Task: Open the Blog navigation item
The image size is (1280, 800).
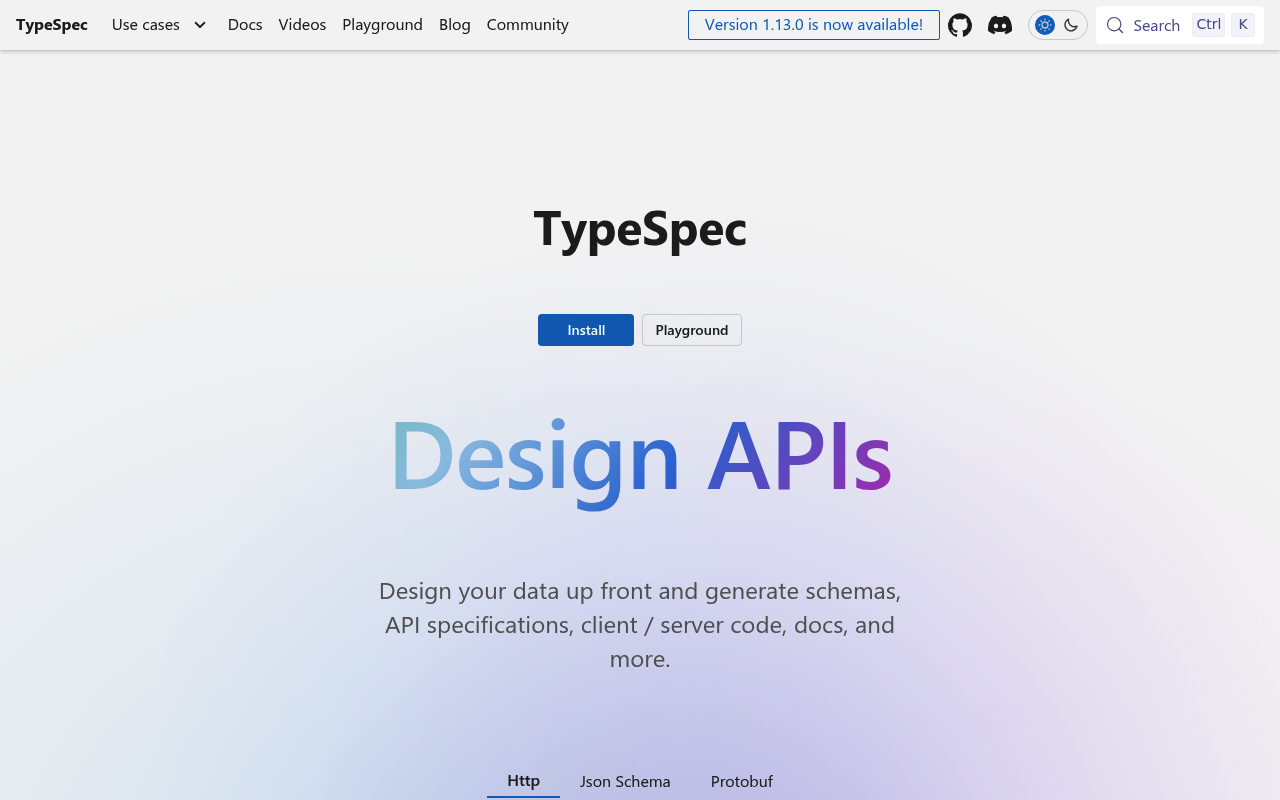Action: 455,25
